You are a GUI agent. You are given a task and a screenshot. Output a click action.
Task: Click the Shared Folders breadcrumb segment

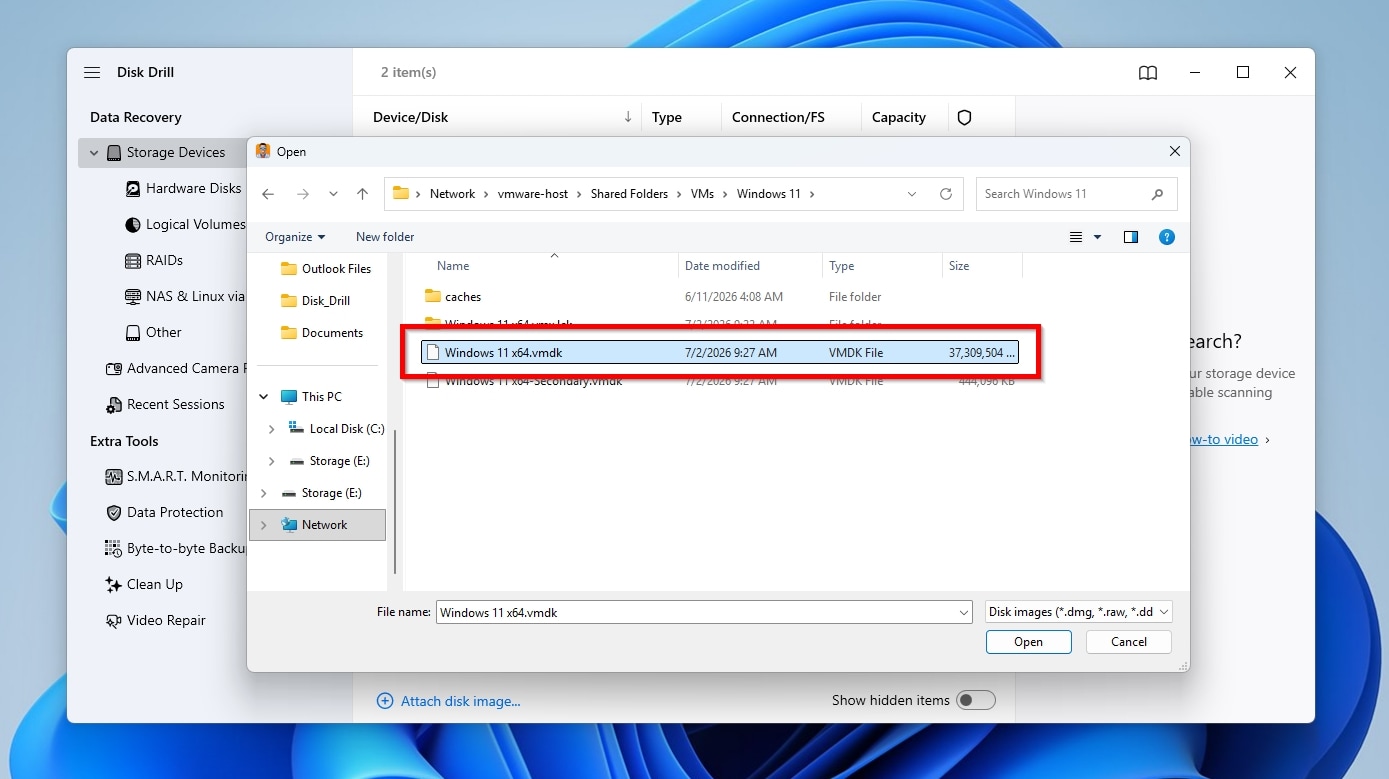coord(629,194)
